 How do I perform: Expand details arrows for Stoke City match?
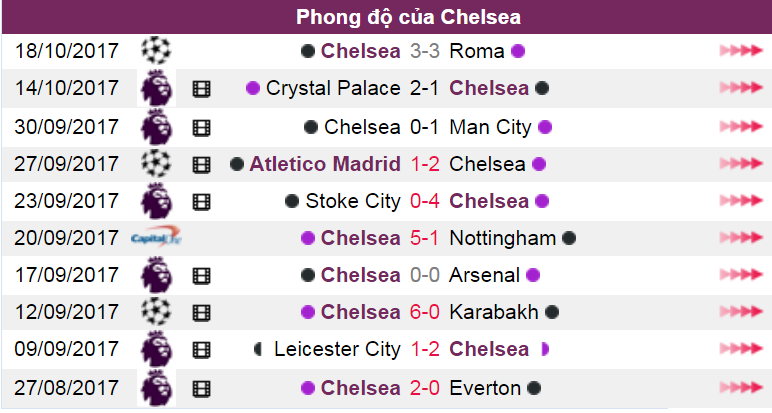pyautogui.click(x=741, y=200)
